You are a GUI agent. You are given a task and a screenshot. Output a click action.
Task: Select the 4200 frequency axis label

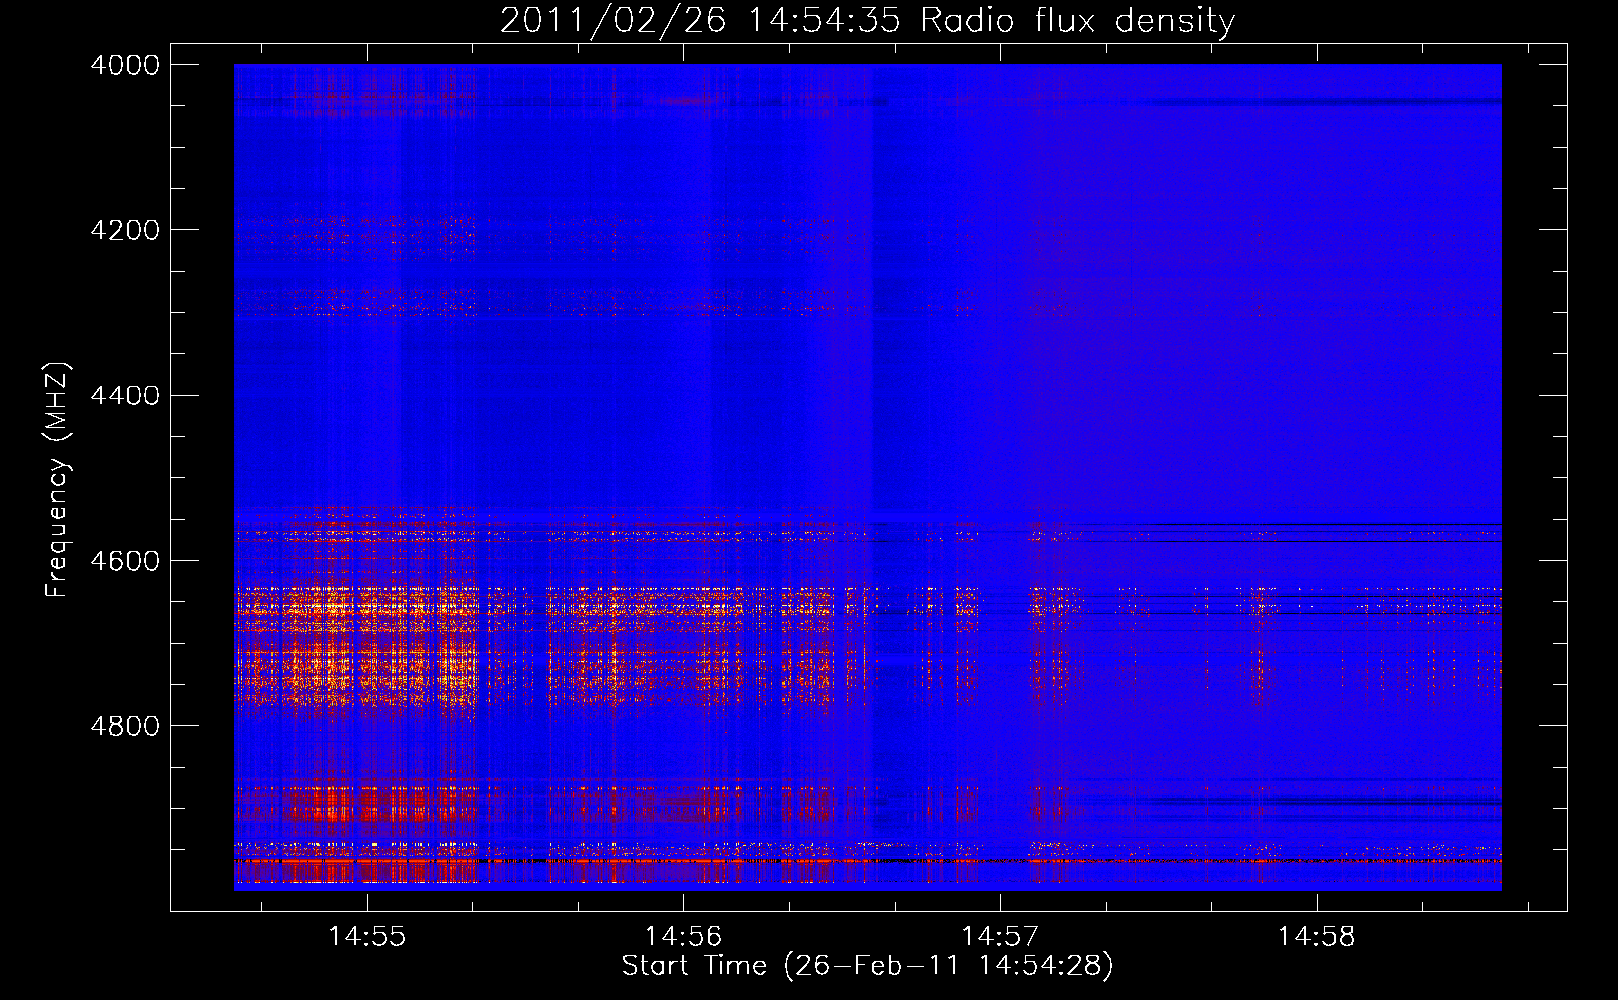pos(125,230)
